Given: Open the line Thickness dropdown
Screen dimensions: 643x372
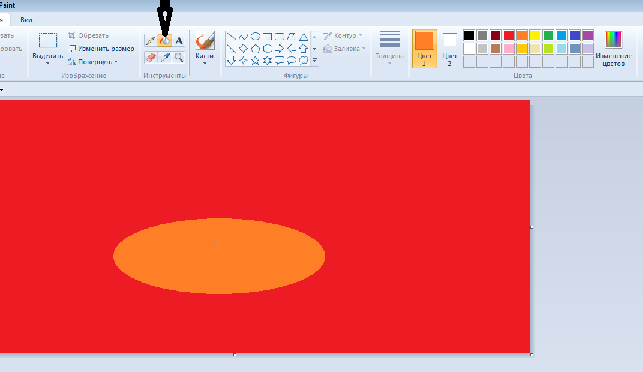Looking at the screenshot, I should 389,48.
